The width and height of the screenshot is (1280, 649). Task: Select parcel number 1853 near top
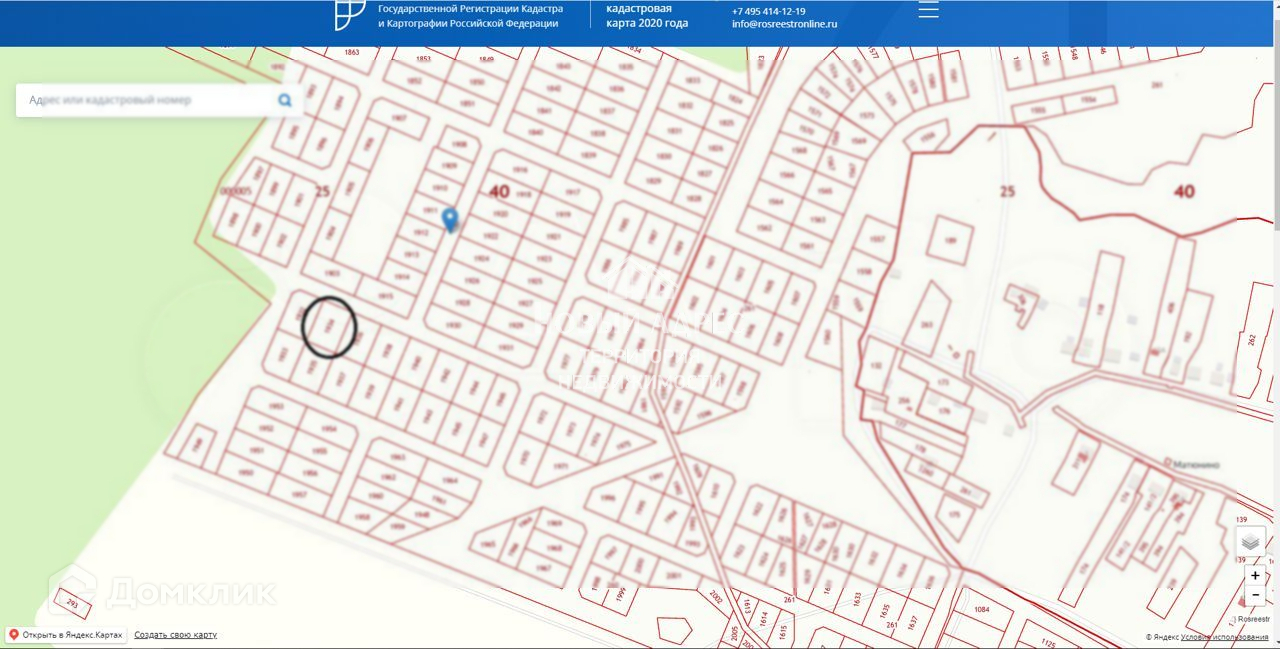tap(423, 58)
